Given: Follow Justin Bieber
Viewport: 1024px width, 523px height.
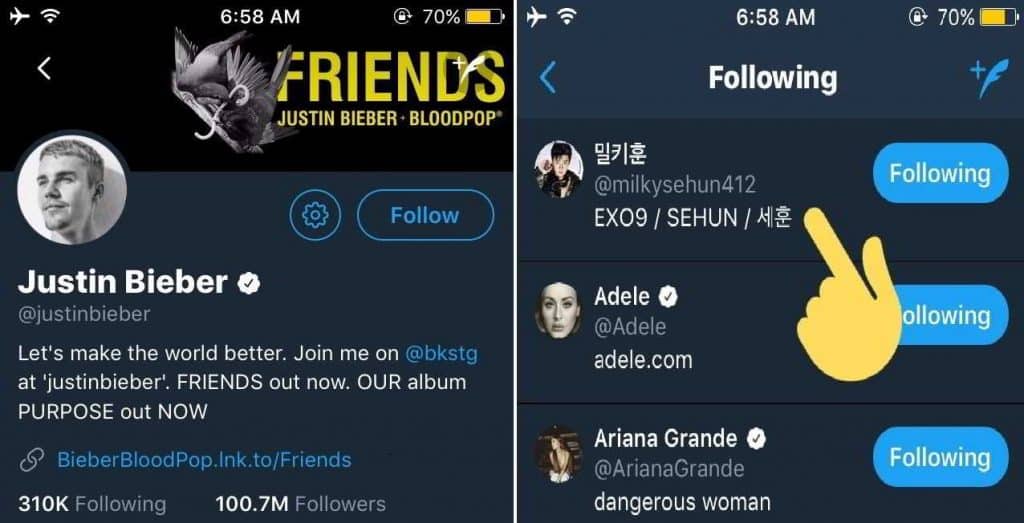Looking at the screenshot, I should pyautogui.click(x=425, y=215).
